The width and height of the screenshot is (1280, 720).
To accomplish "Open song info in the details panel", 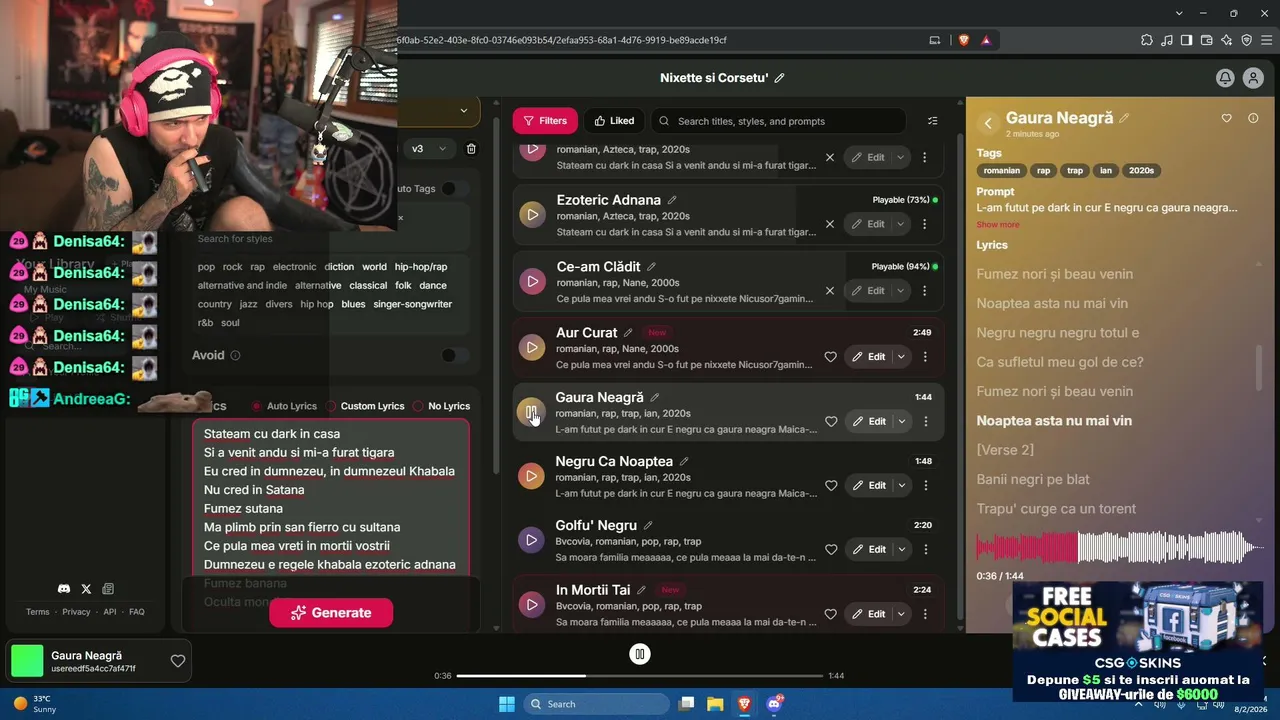I will pyautogui.click(x=1253, y=118).
